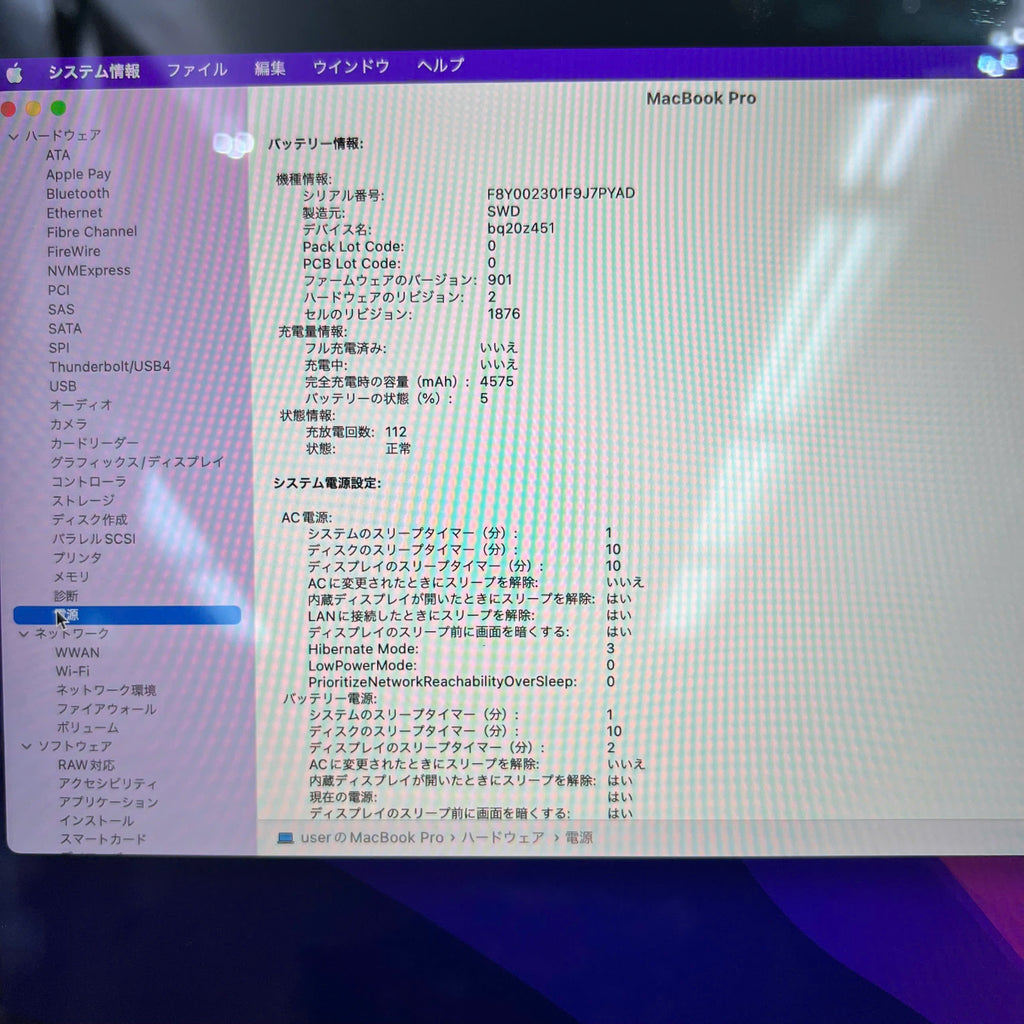Select Thunderbolt/USB4 in the sidebar

click(109, 367)
